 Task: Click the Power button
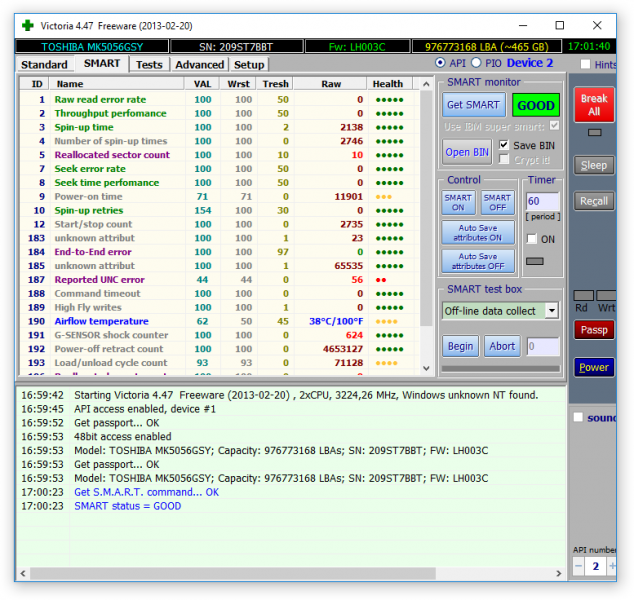(x=594, y=367)
